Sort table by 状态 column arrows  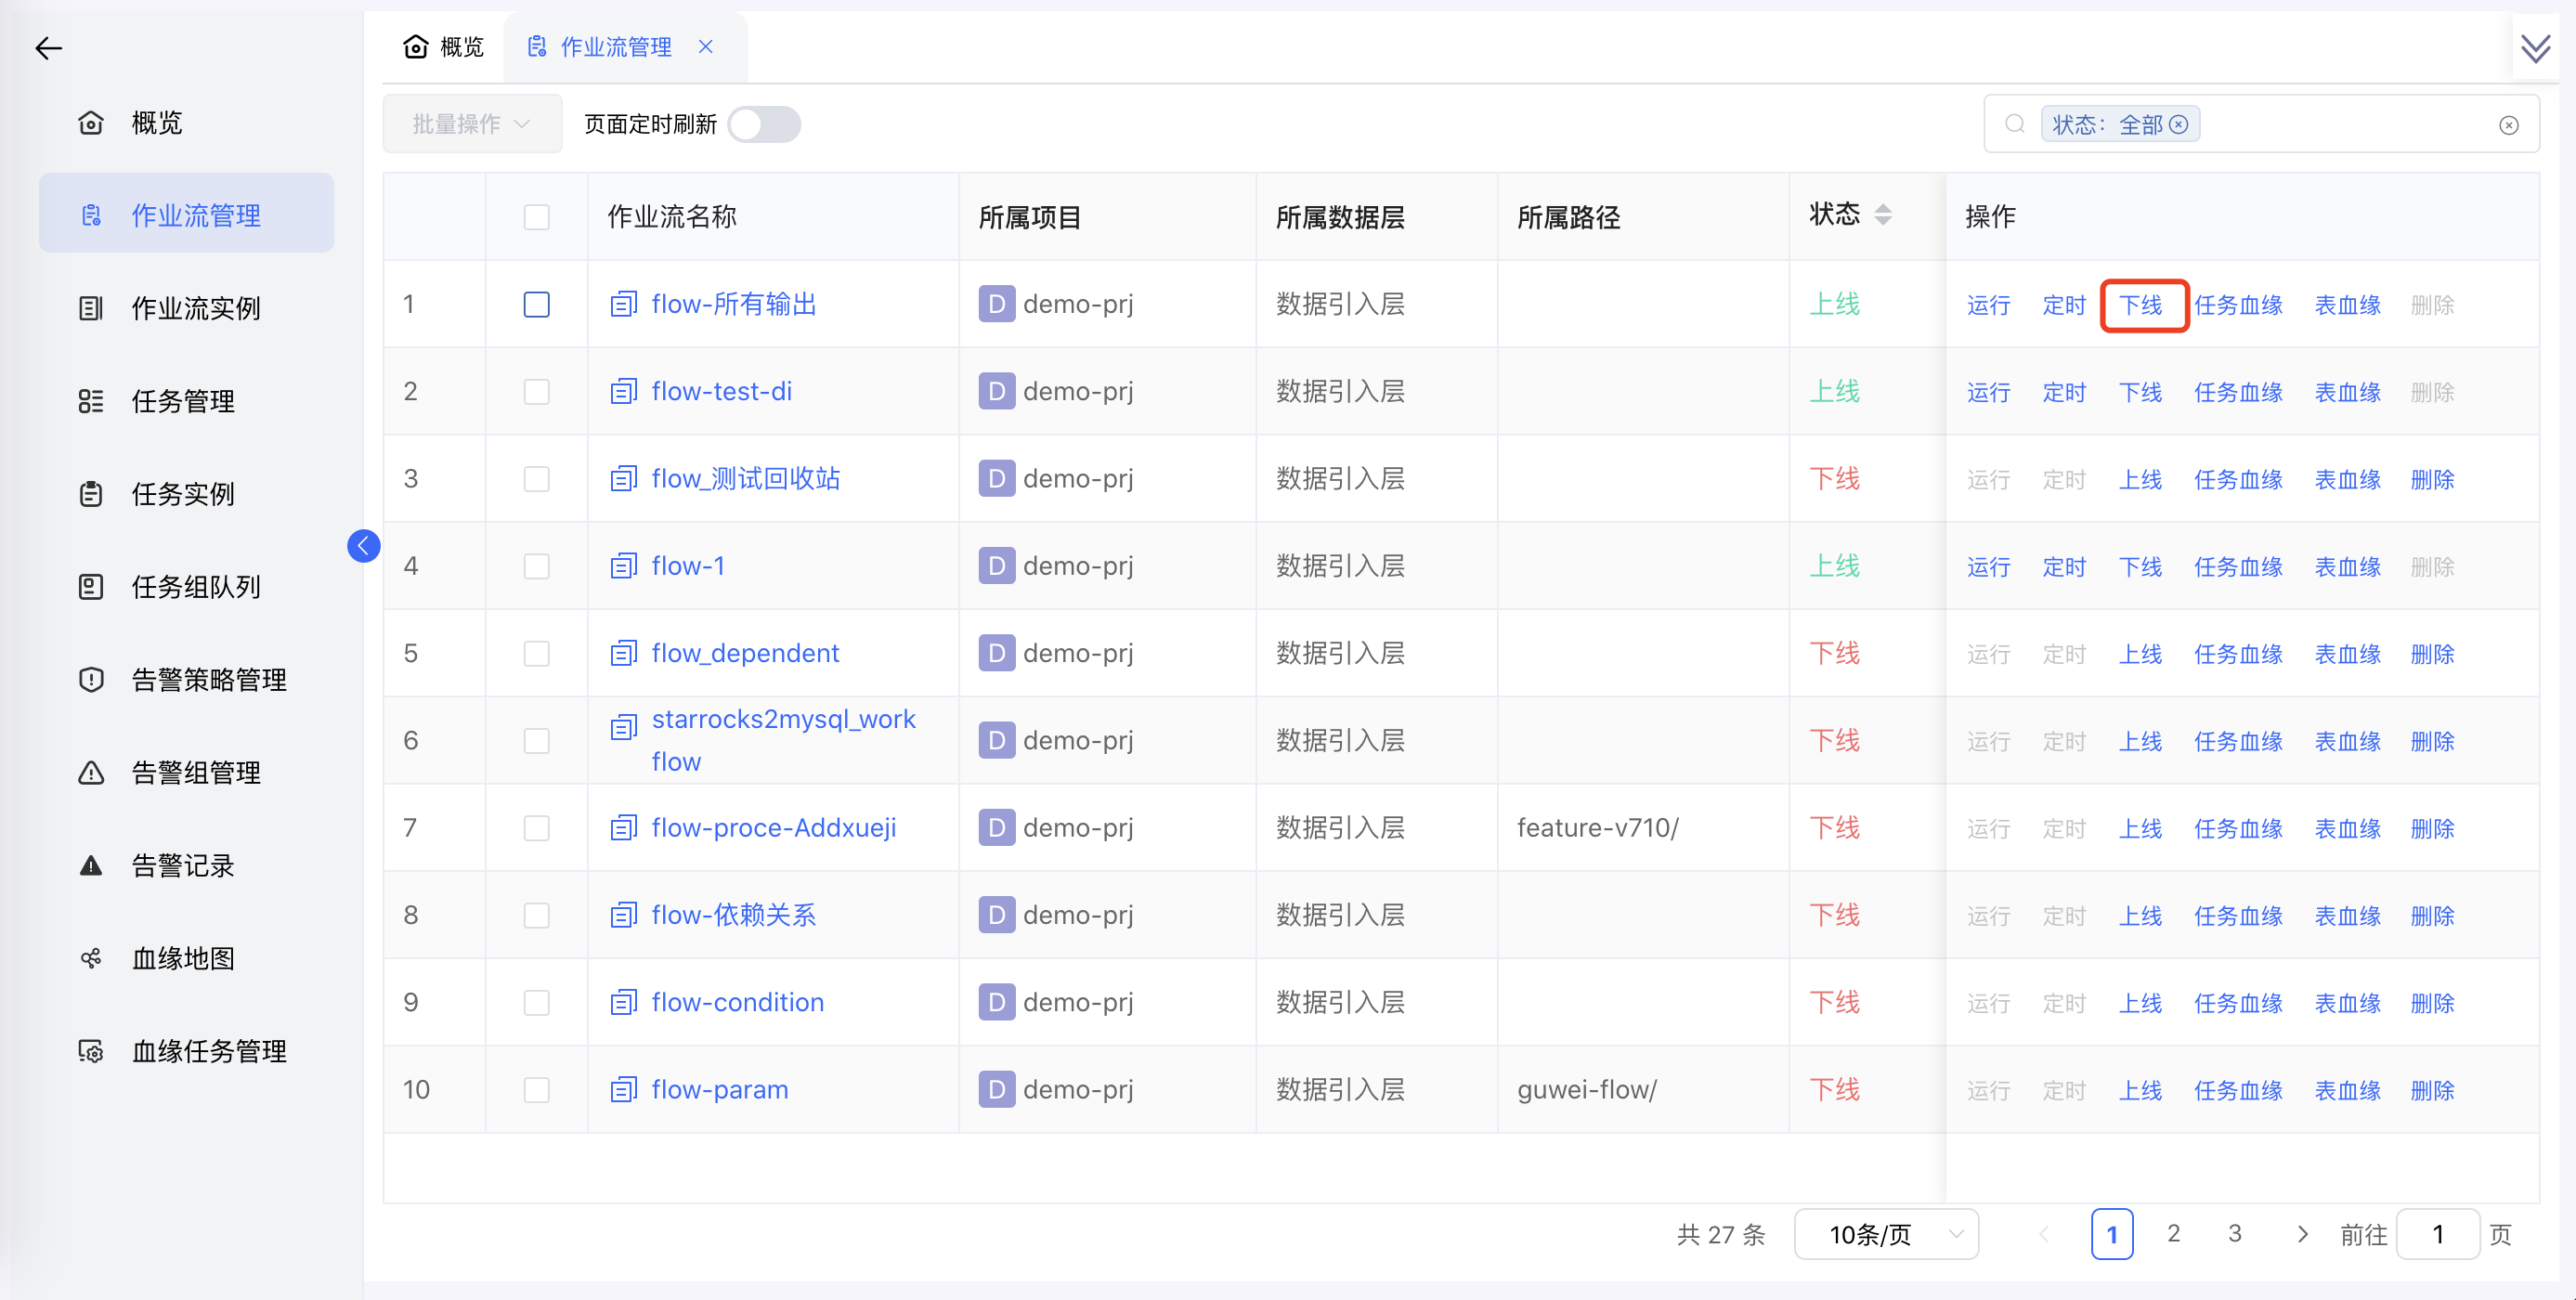1883,214
